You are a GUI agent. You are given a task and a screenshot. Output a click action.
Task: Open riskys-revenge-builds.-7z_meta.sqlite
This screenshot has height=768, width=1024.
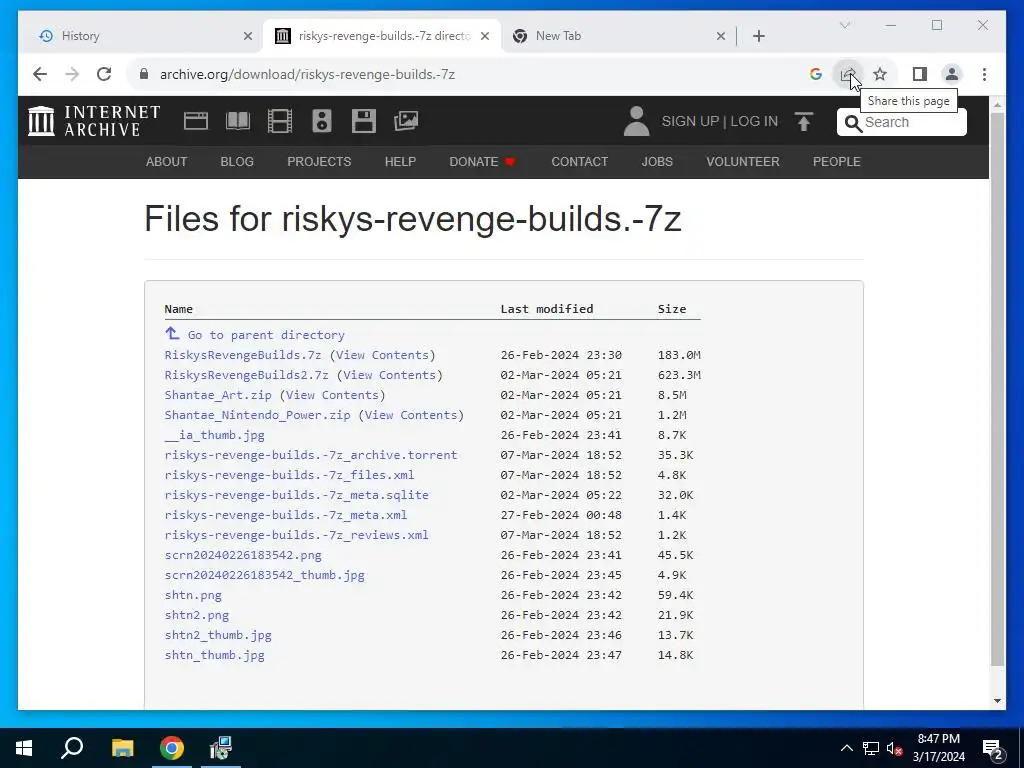(296, 495)
